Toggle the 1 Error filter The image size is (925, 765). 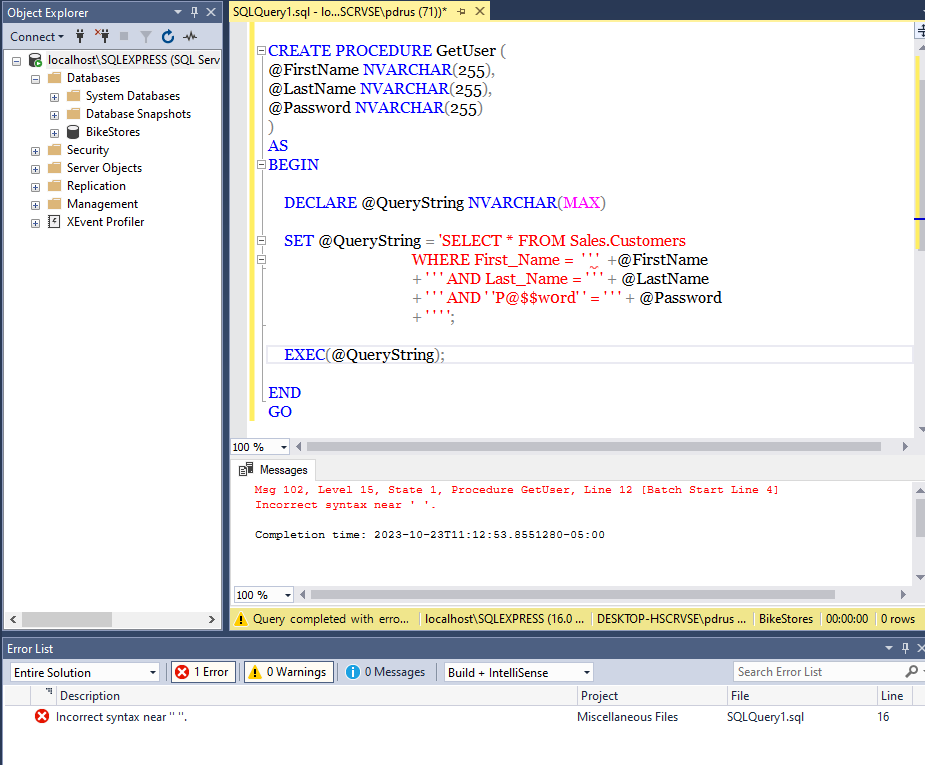[203, 671]
